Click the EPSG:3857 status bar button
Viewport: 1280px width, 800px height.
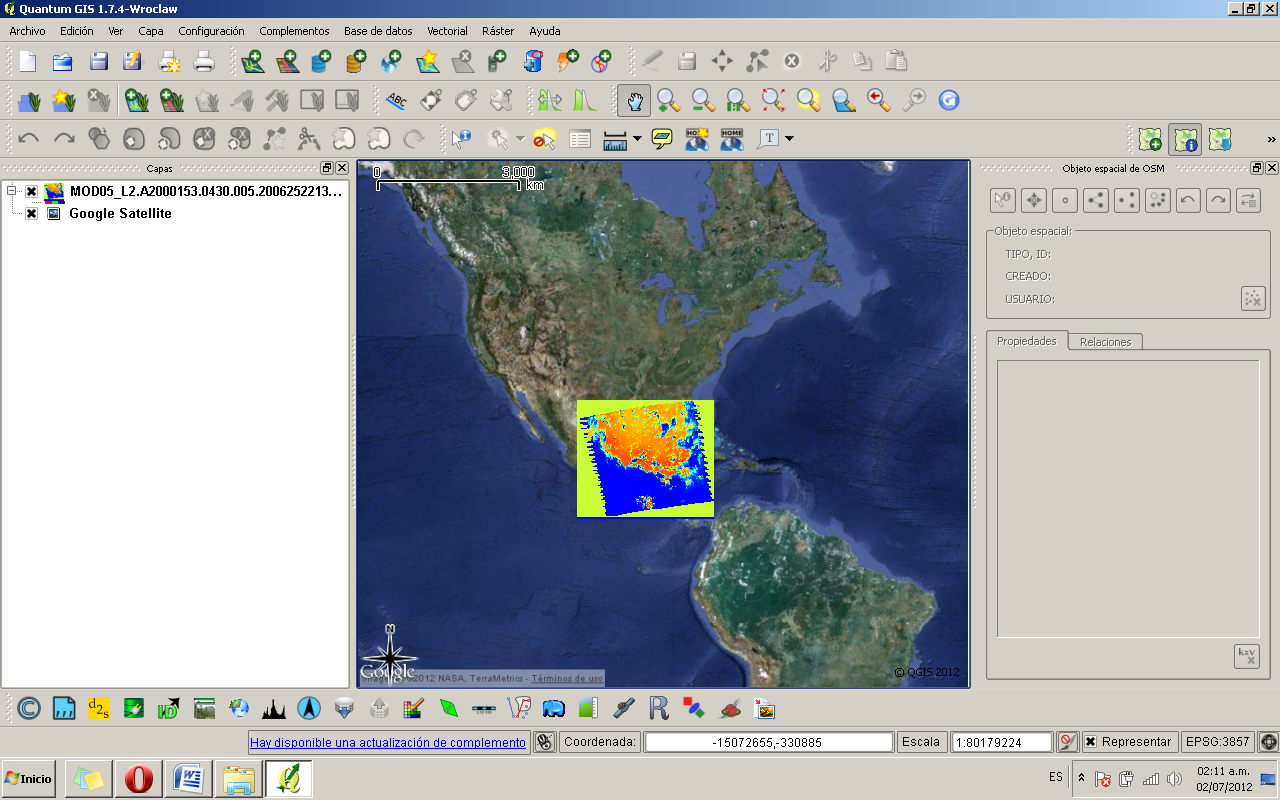pos(1217,742)
